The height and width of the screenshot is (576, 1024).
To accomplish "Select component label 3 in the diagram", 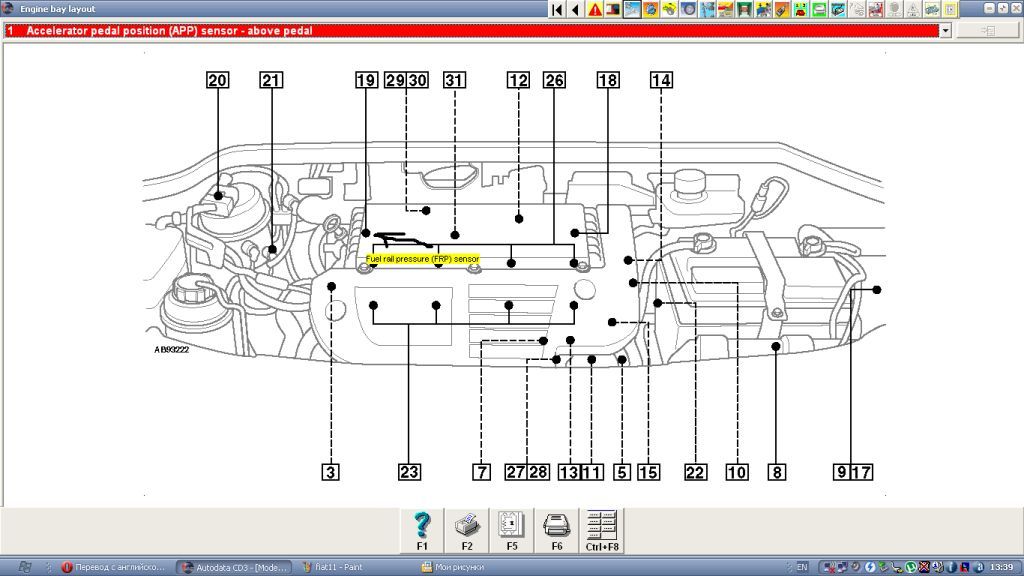I will point(331,472).
